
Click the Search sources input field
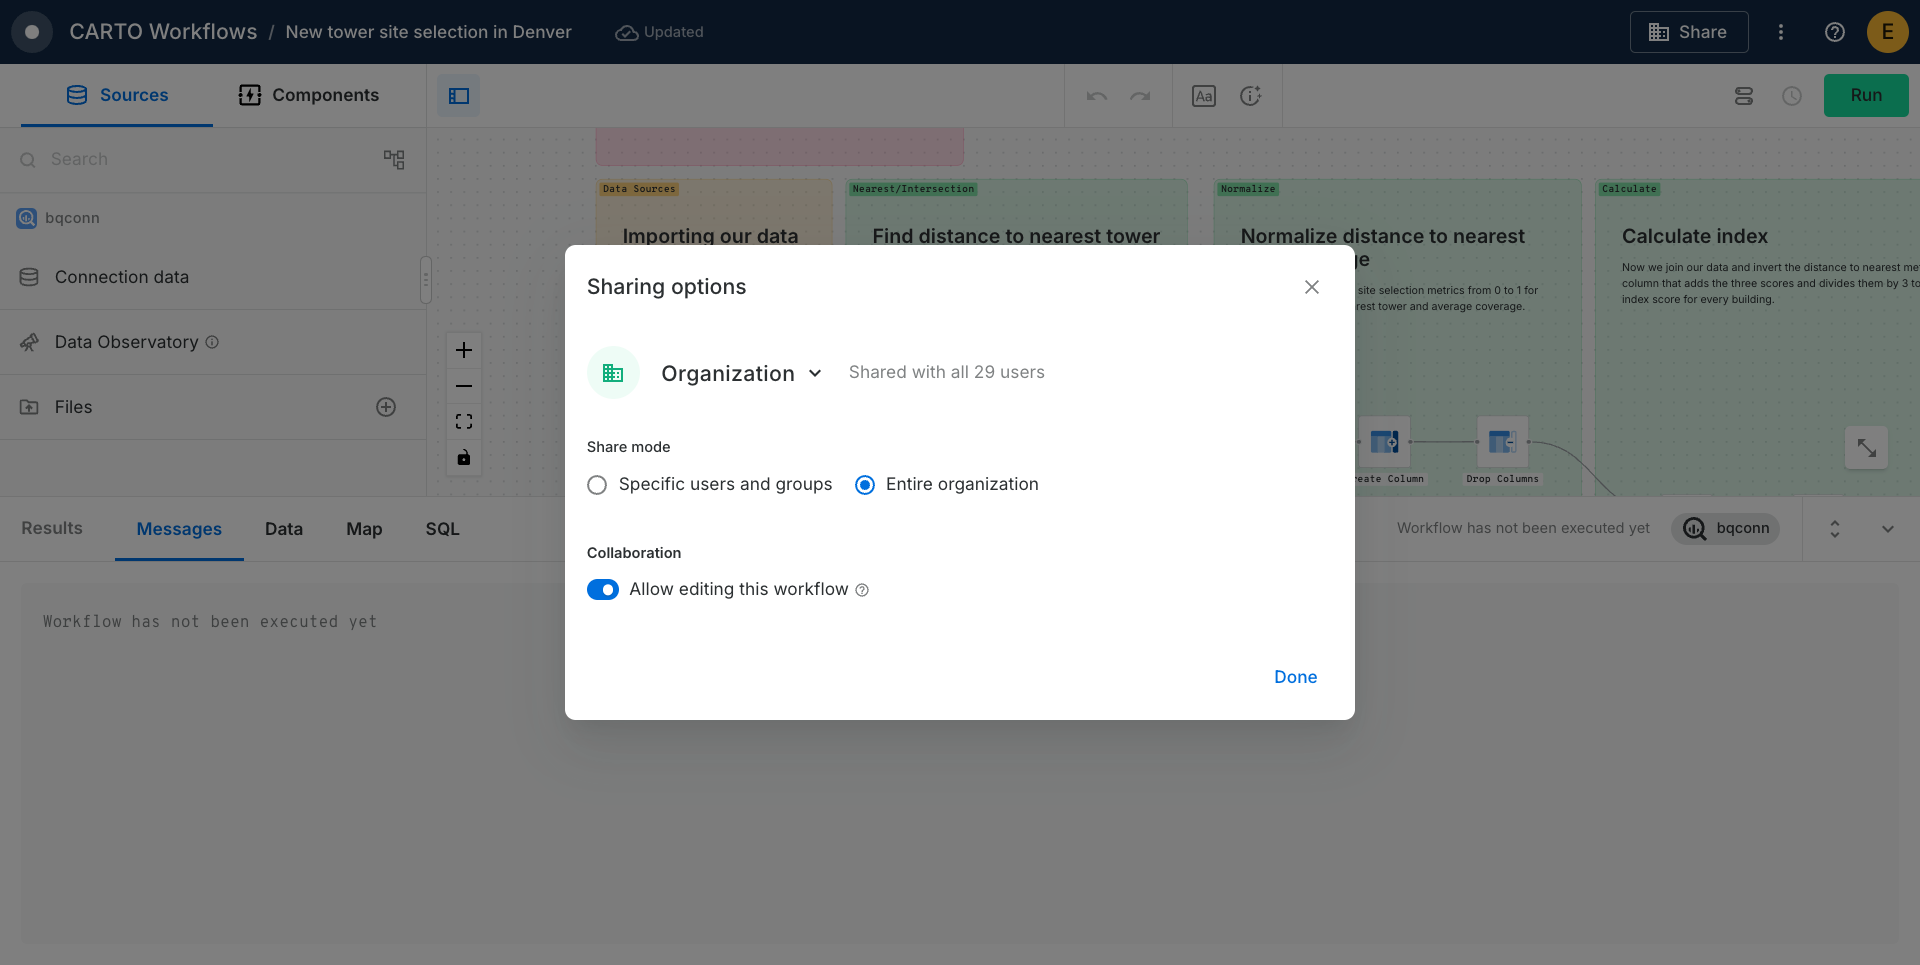point(200,159)
